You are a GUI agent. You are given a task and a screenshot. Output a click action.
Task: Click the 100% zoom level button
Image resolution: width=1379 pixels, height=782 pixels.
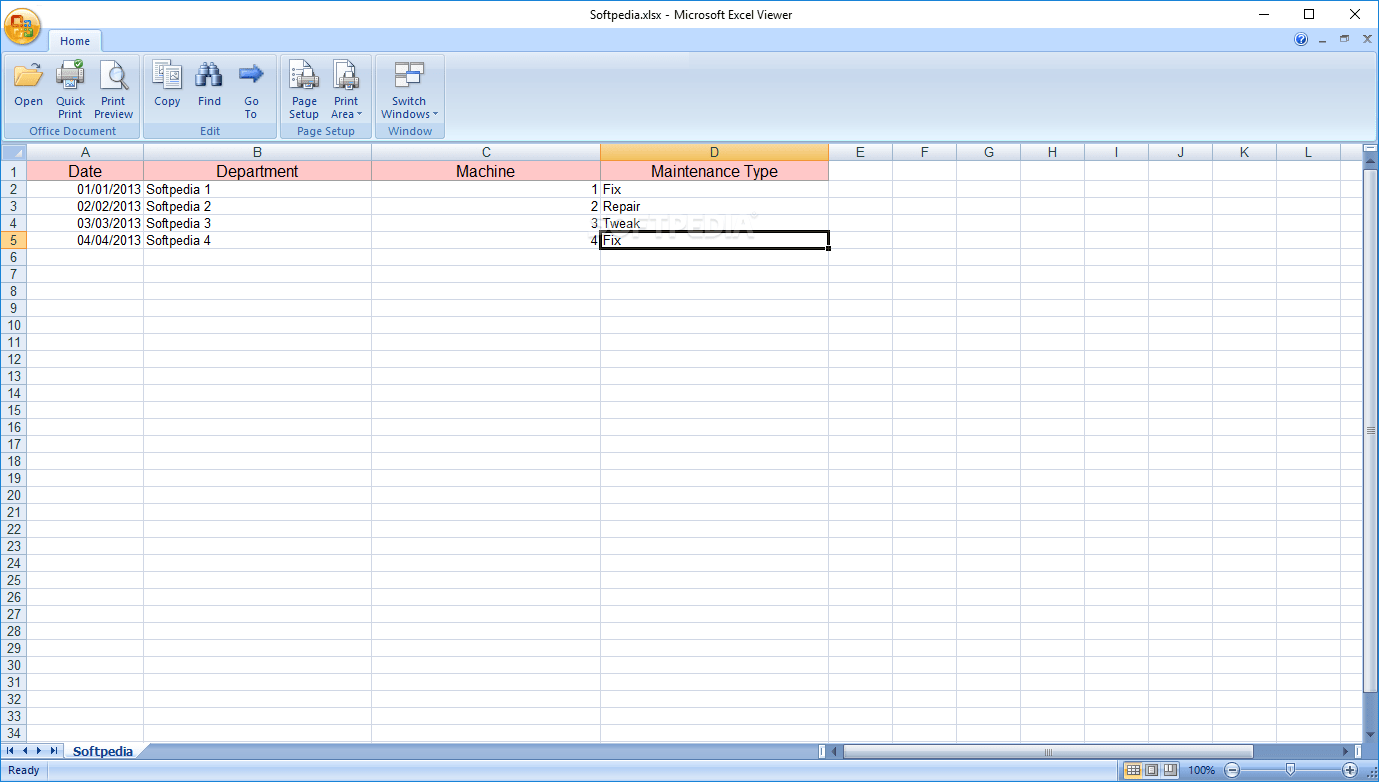1202,770
